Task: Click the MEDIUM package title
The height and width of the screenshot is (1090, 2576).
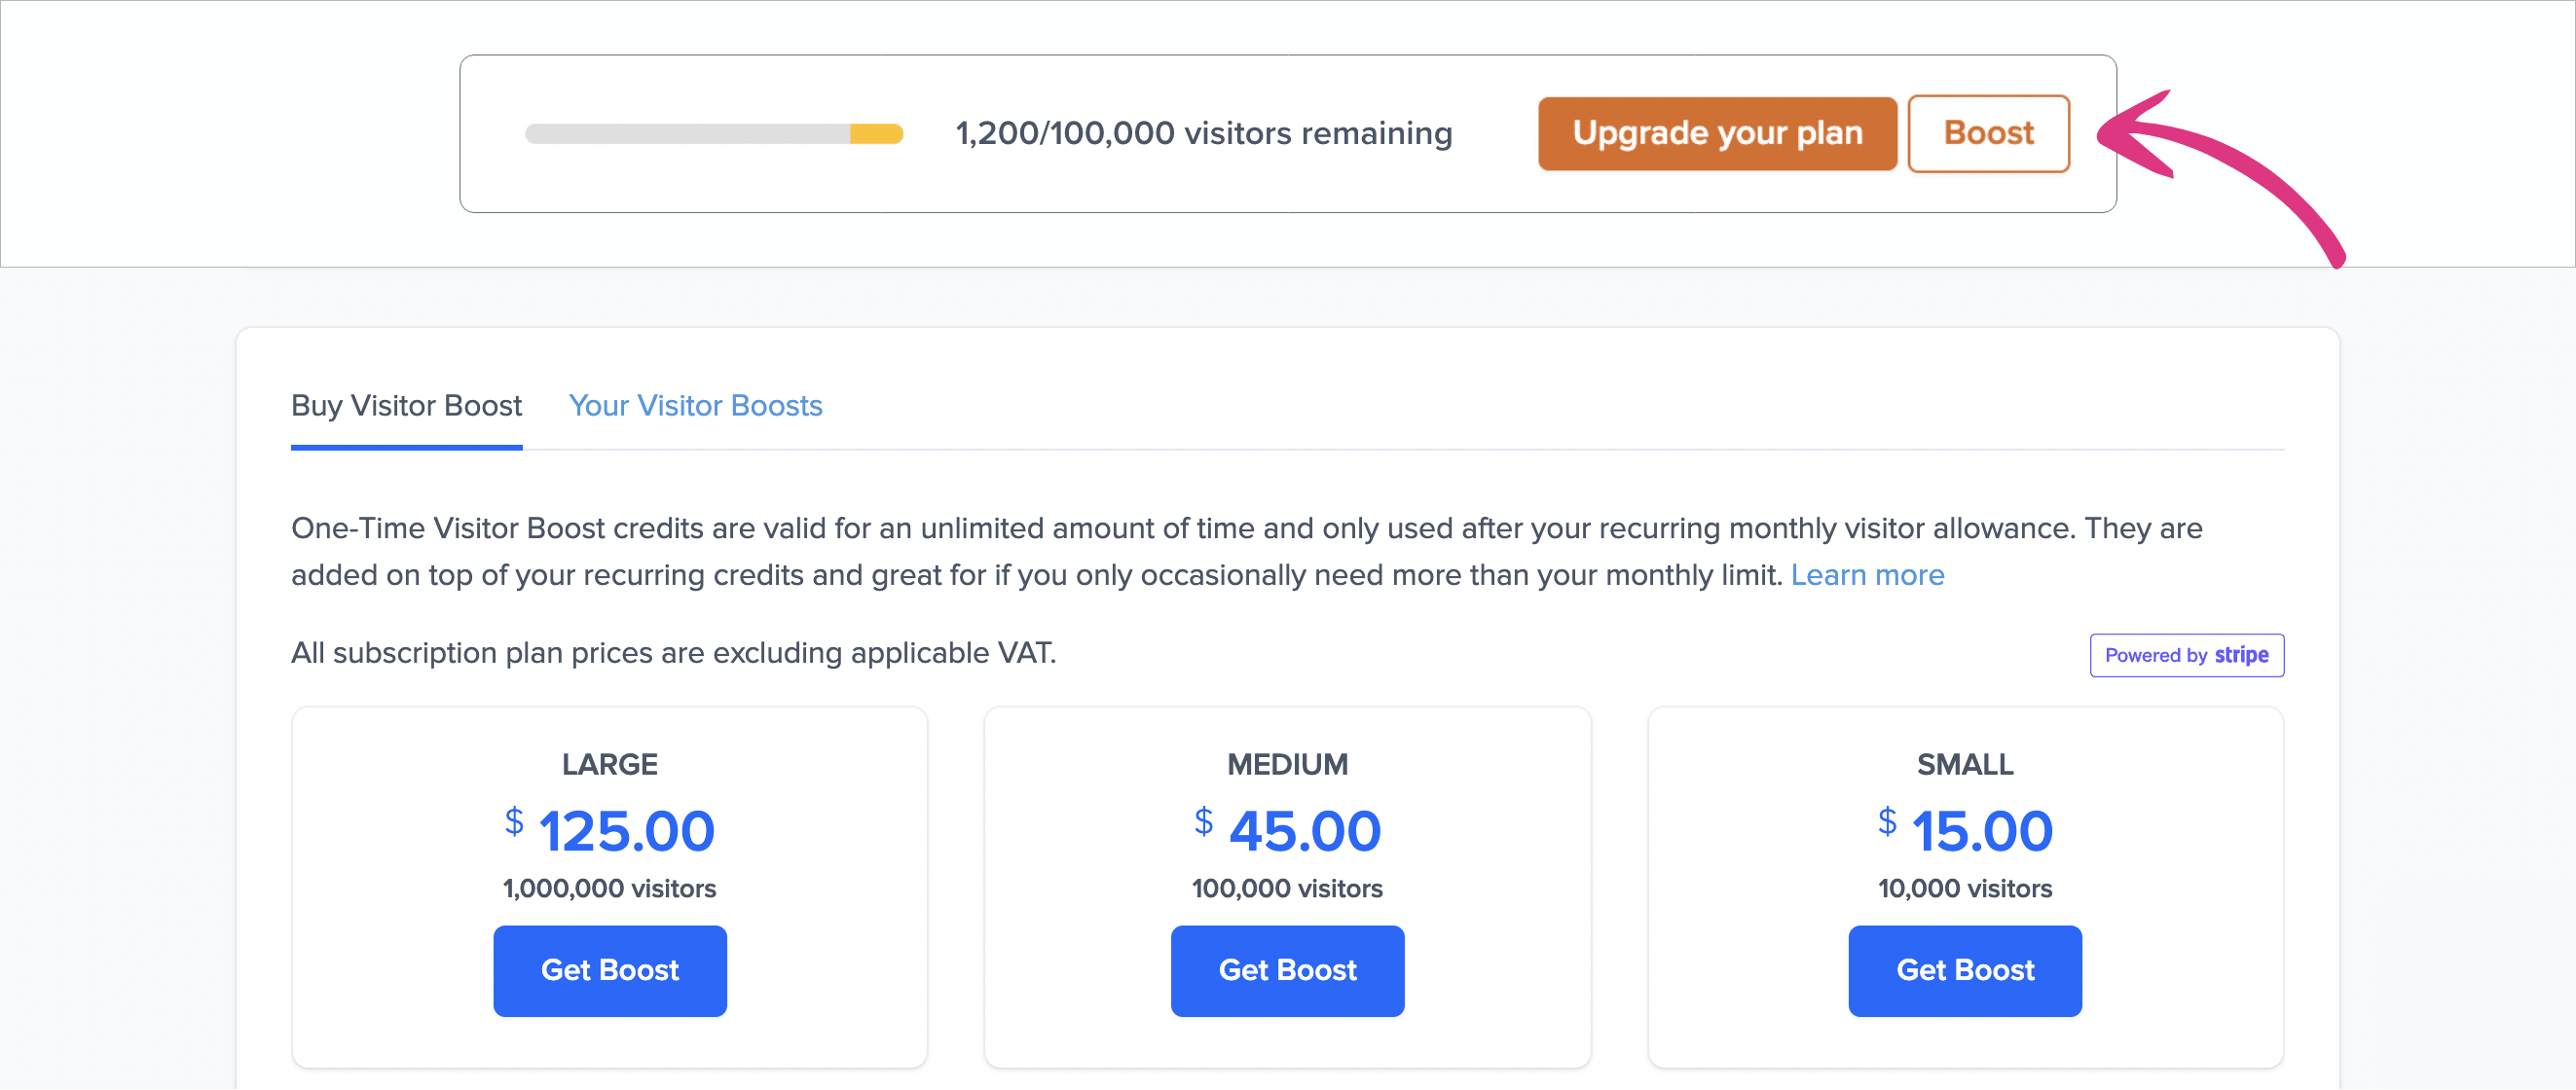Action: point(1287,764)
